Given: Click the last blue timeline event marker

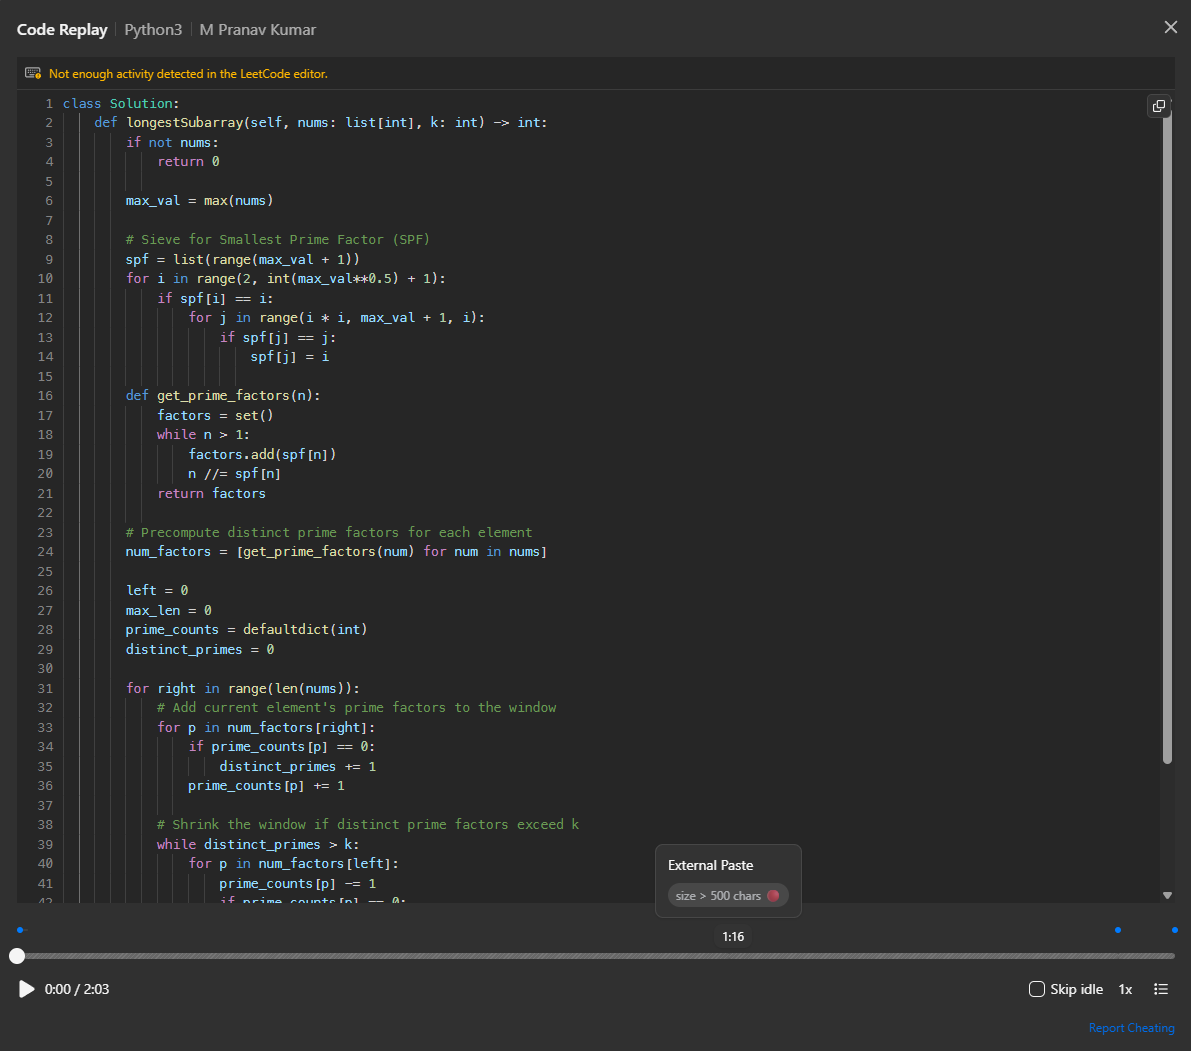Looking at the screenshot, I should click(x=1174, y=929).
